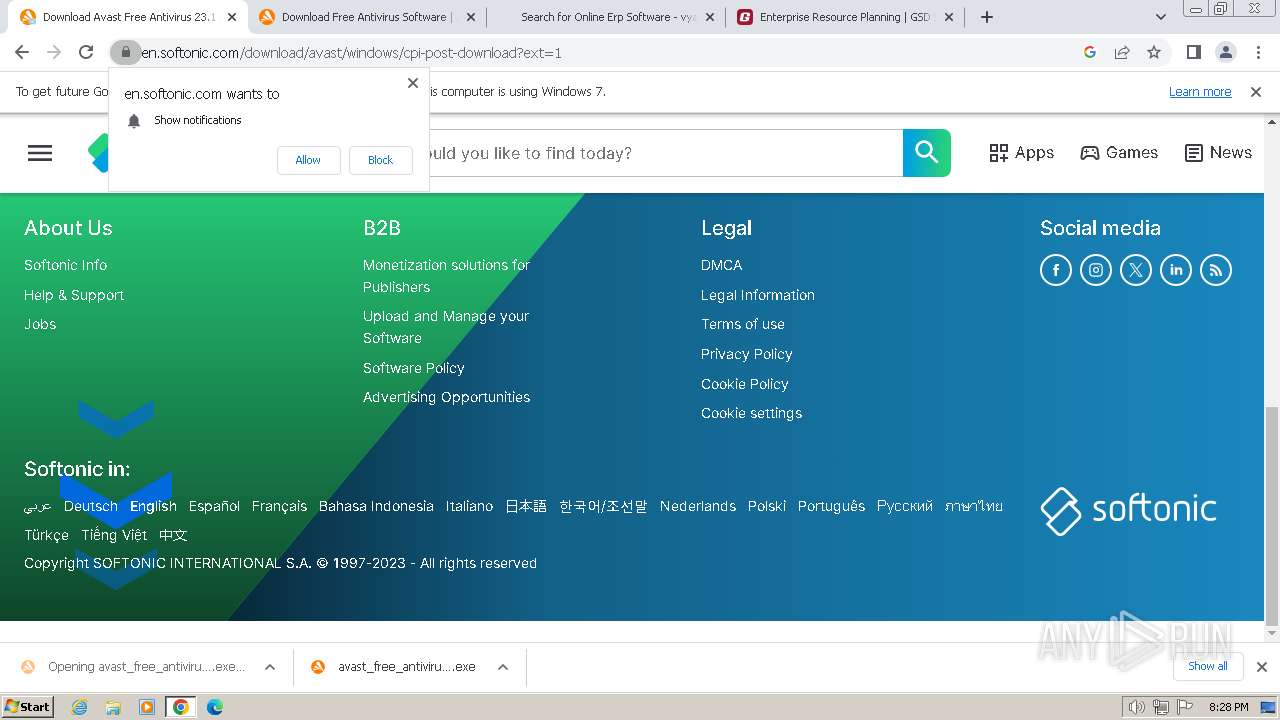Open the News section

click(1218, 153)
